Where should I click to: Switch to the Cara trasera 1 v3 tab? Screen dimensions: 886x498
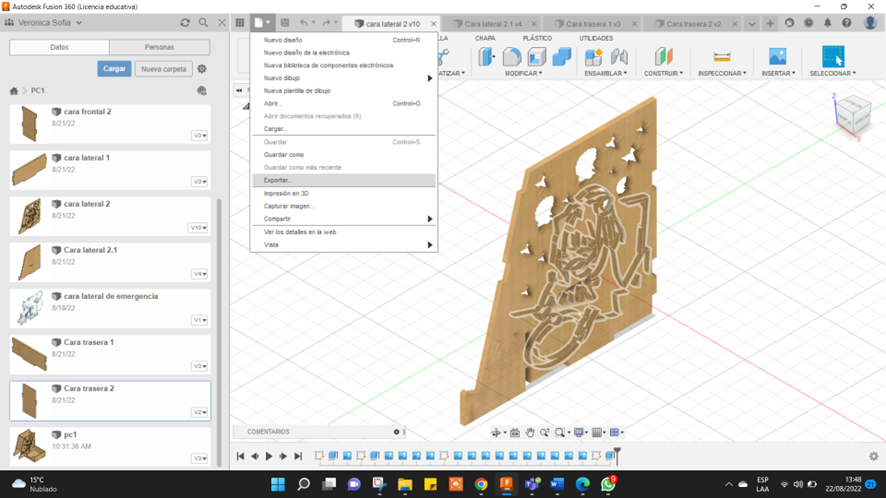coord(593,24)
